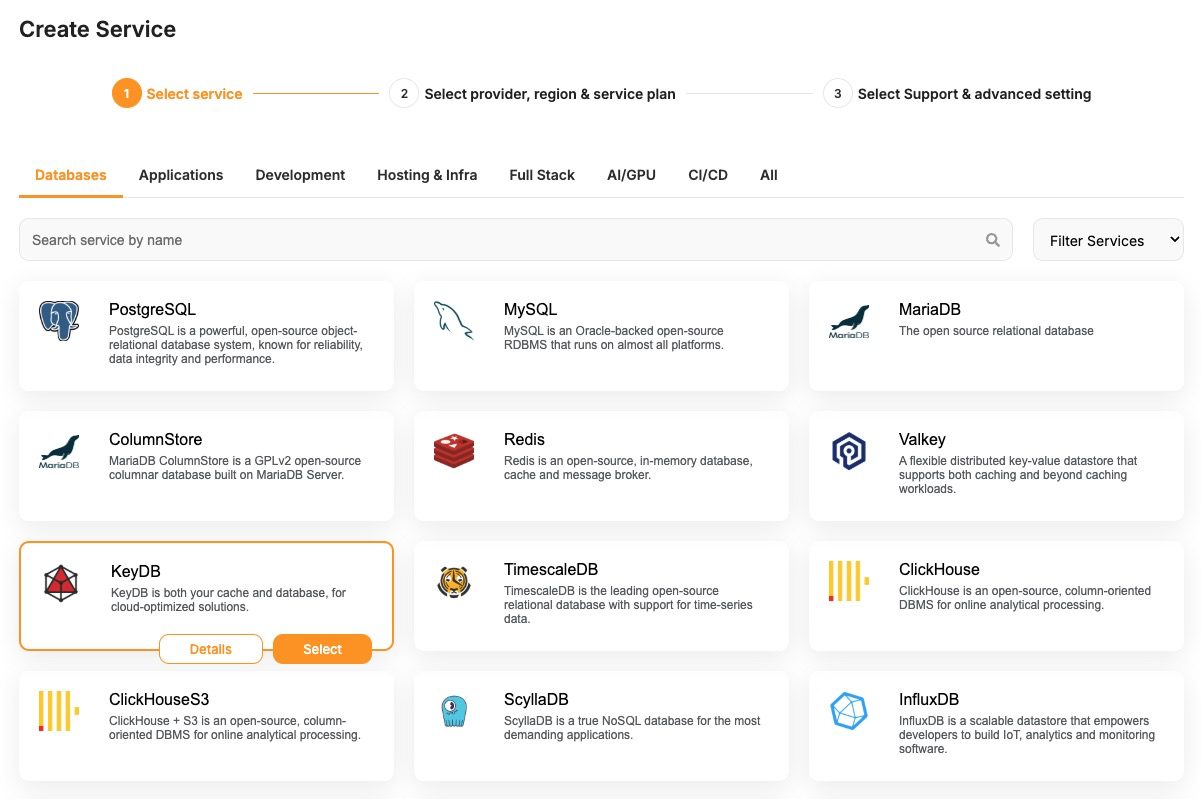The width and height of the screenshot is (1201, 799).
Task: Click the MySQL dolphin logo
Action: point(453,321)
